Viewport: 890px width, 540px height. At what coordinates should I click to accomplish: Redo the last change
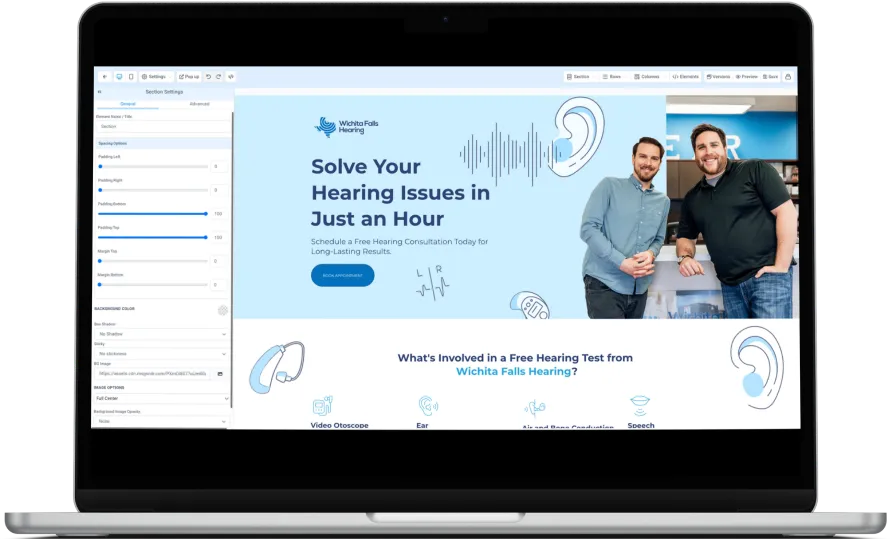pos(219,77)
